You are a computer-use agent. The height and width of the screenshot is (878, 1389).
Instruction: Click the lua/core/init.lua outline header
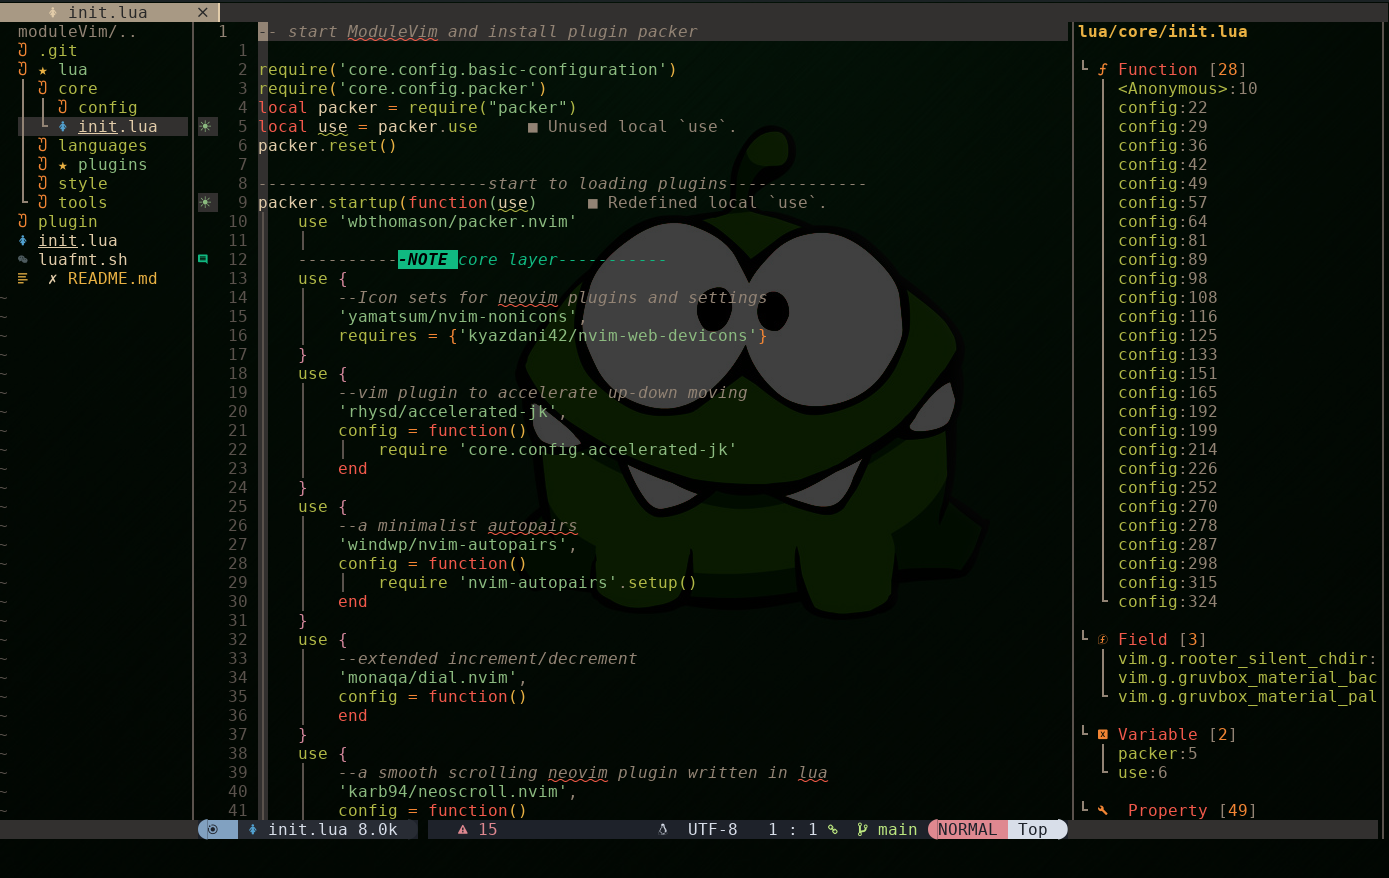point(1163,32)
